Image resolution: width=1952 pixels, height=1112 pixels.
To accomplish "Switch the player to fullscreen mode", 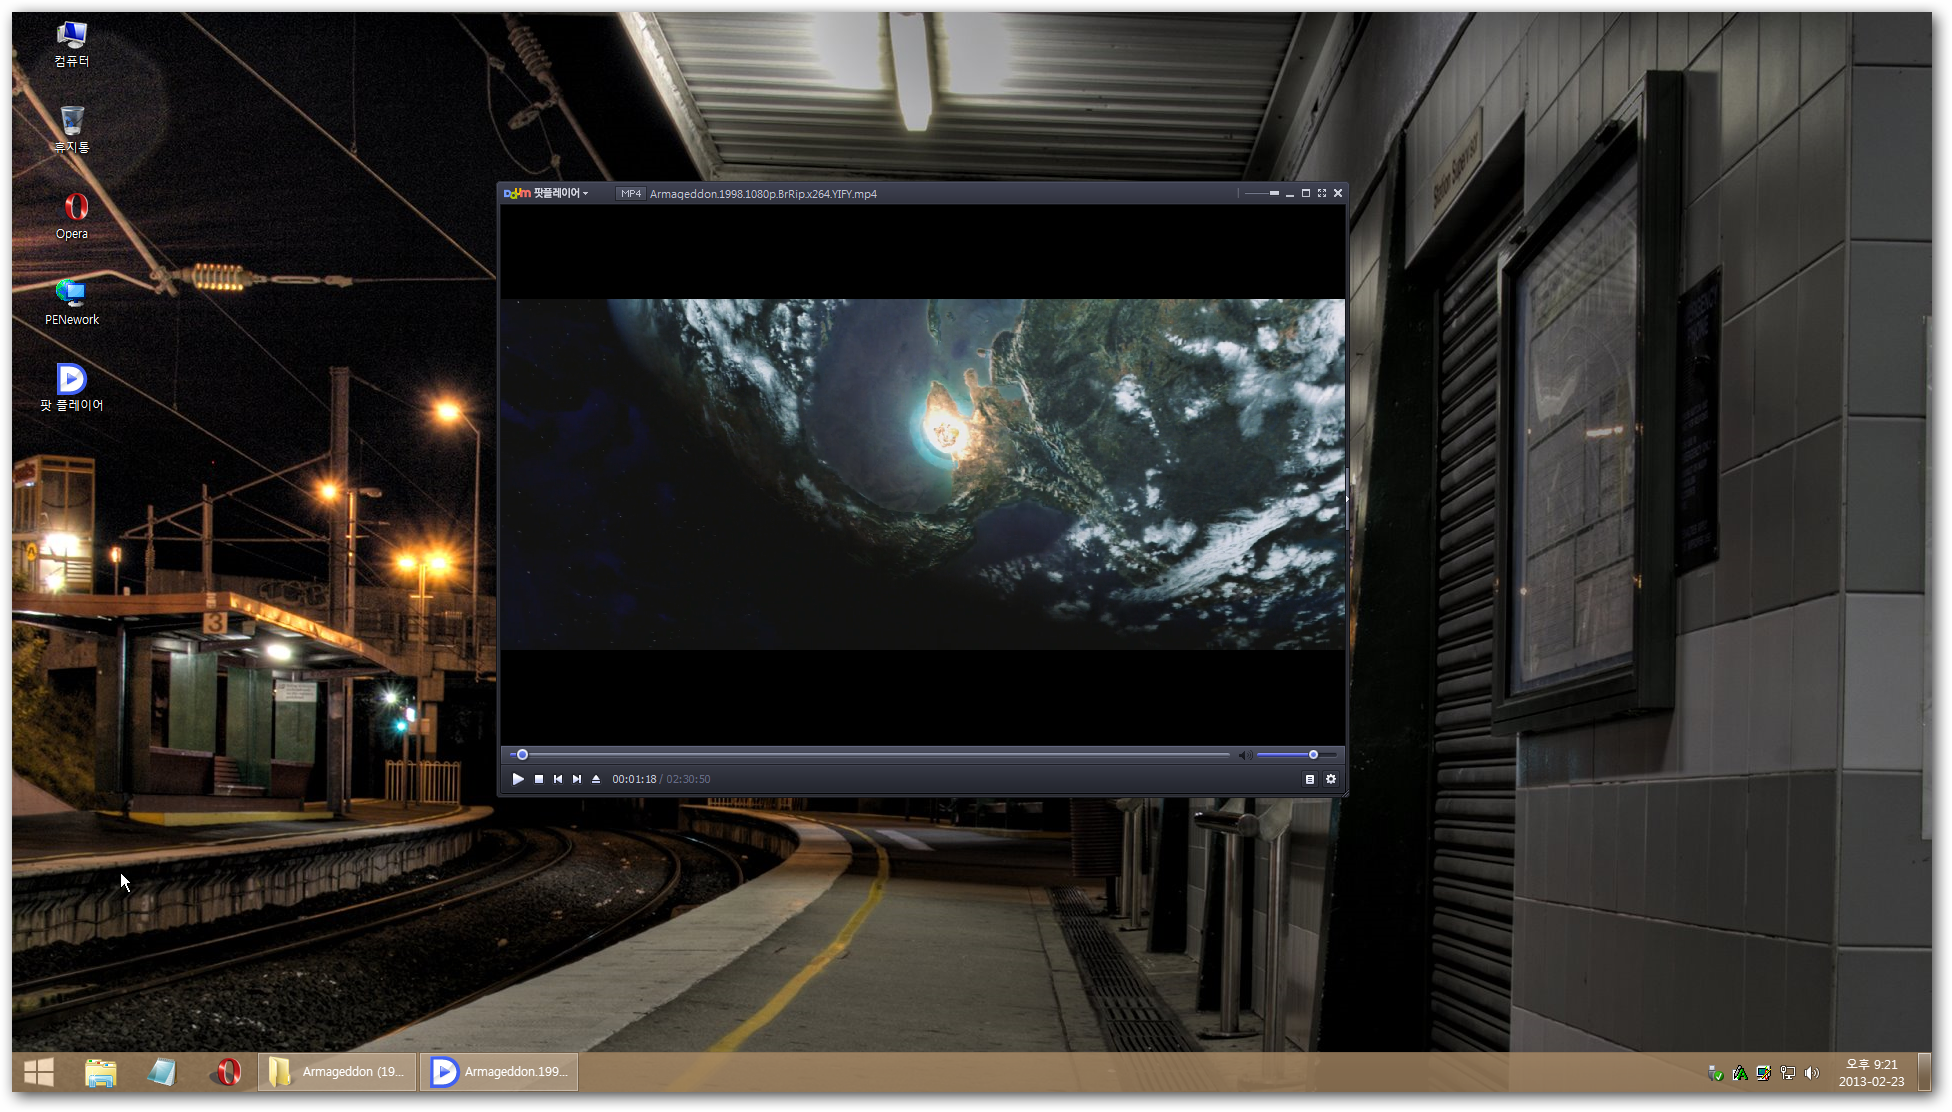I will [x=1322, y=193].
